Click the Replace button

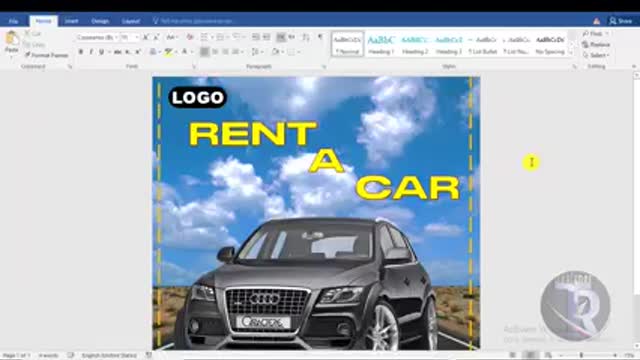(x=596, y=44)
